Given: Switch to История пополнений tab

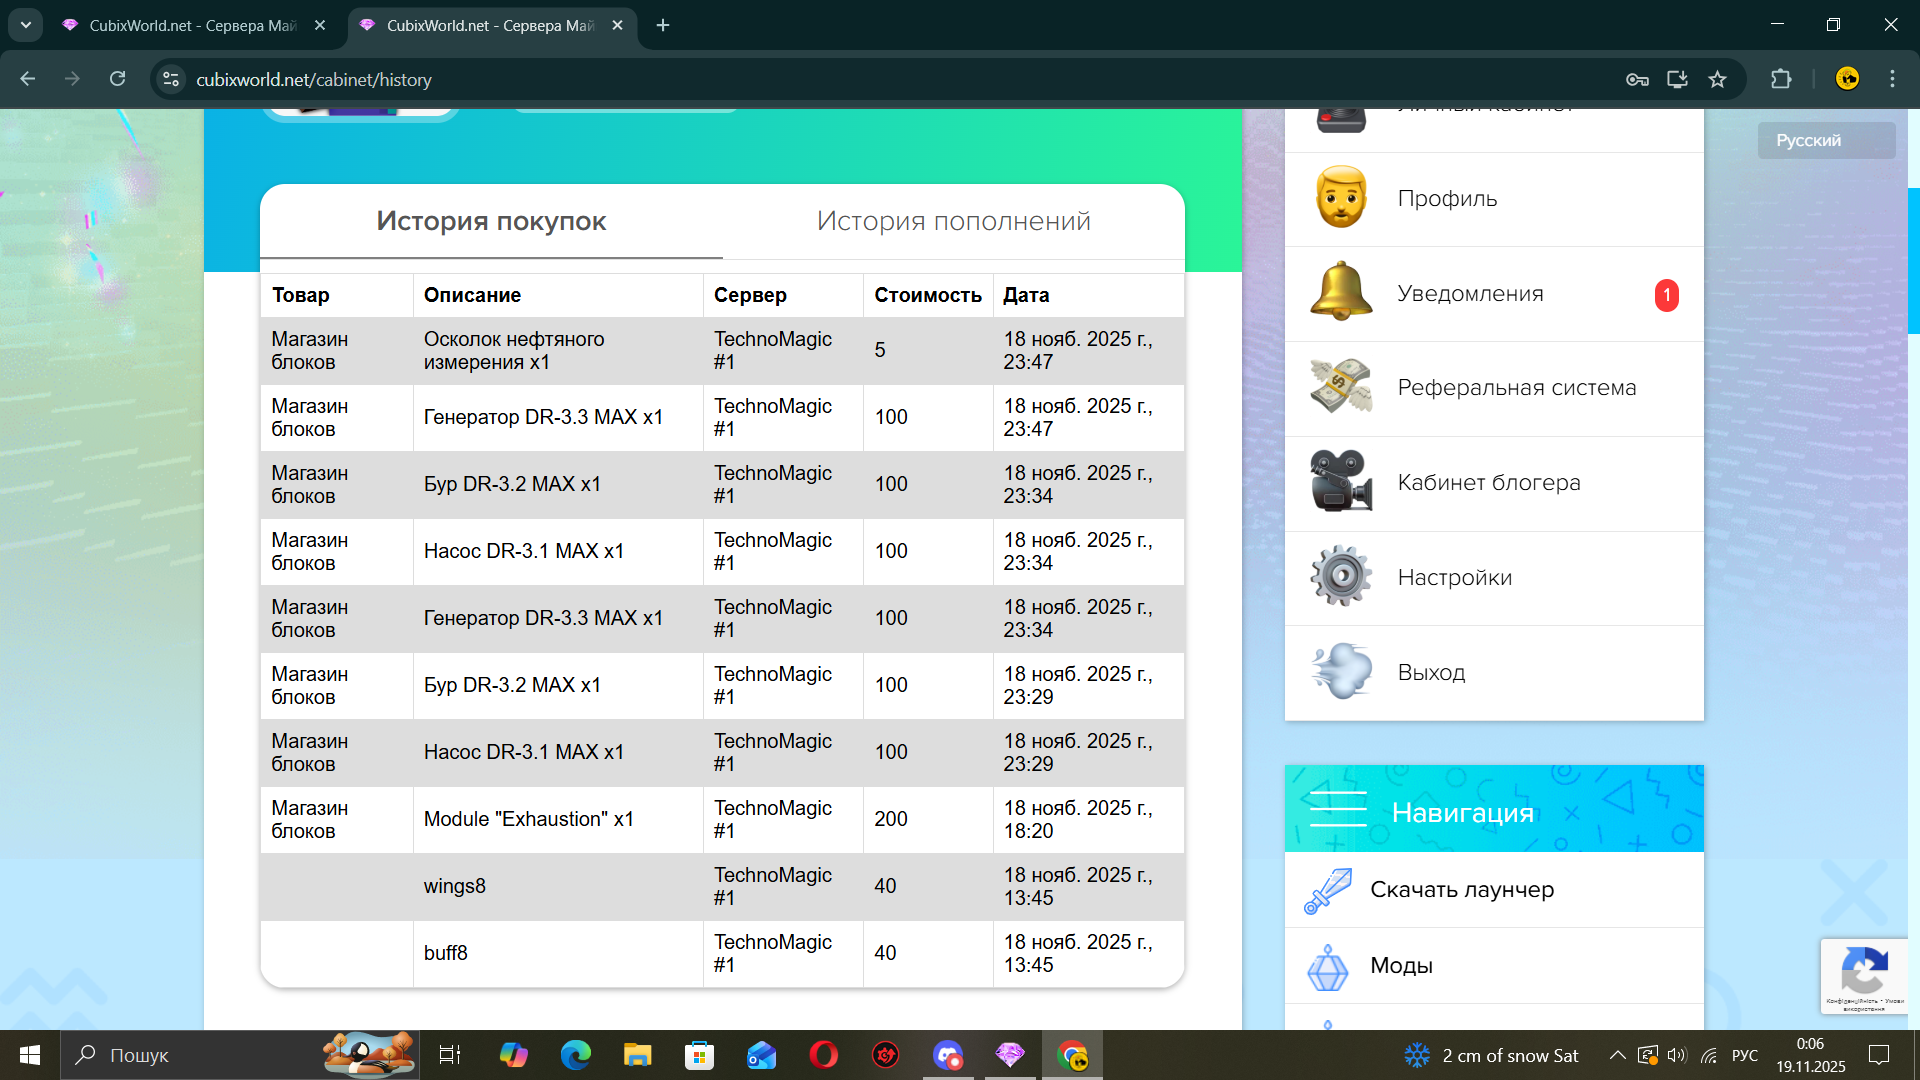Looking at the screenshot, I should pyautogui.click(x=953, y=221).
